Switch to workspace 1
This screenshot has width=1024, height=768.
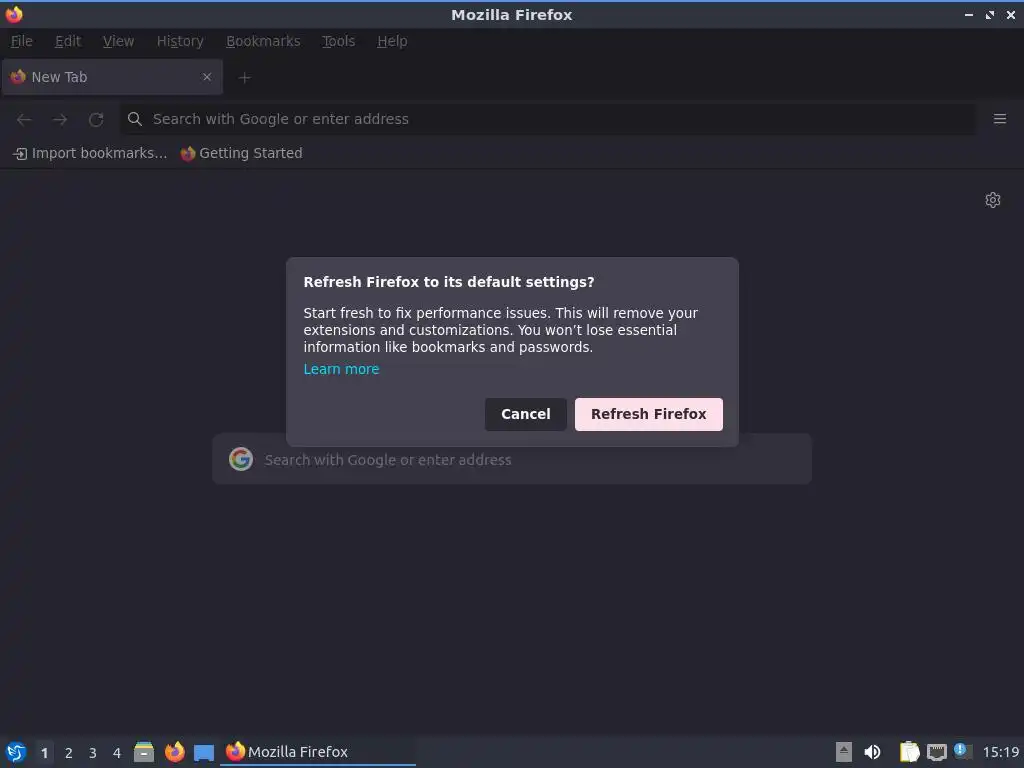(x=44, y=752)
